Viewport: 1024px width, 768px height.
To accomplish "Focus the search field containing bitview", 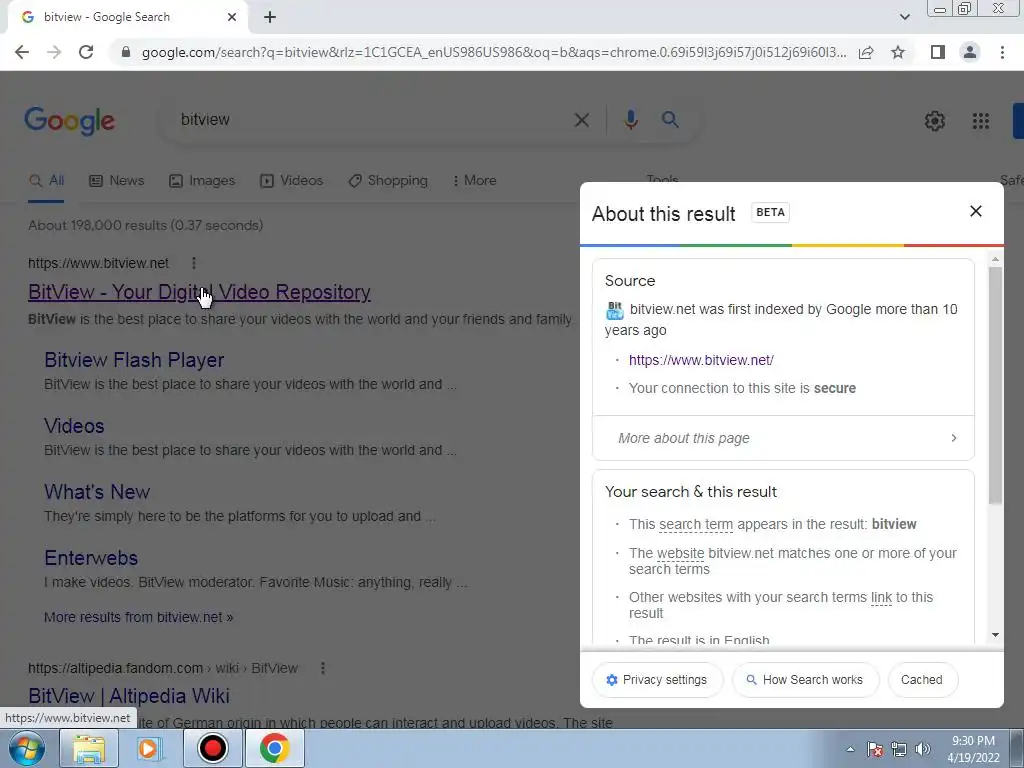I will click(369, 120).
